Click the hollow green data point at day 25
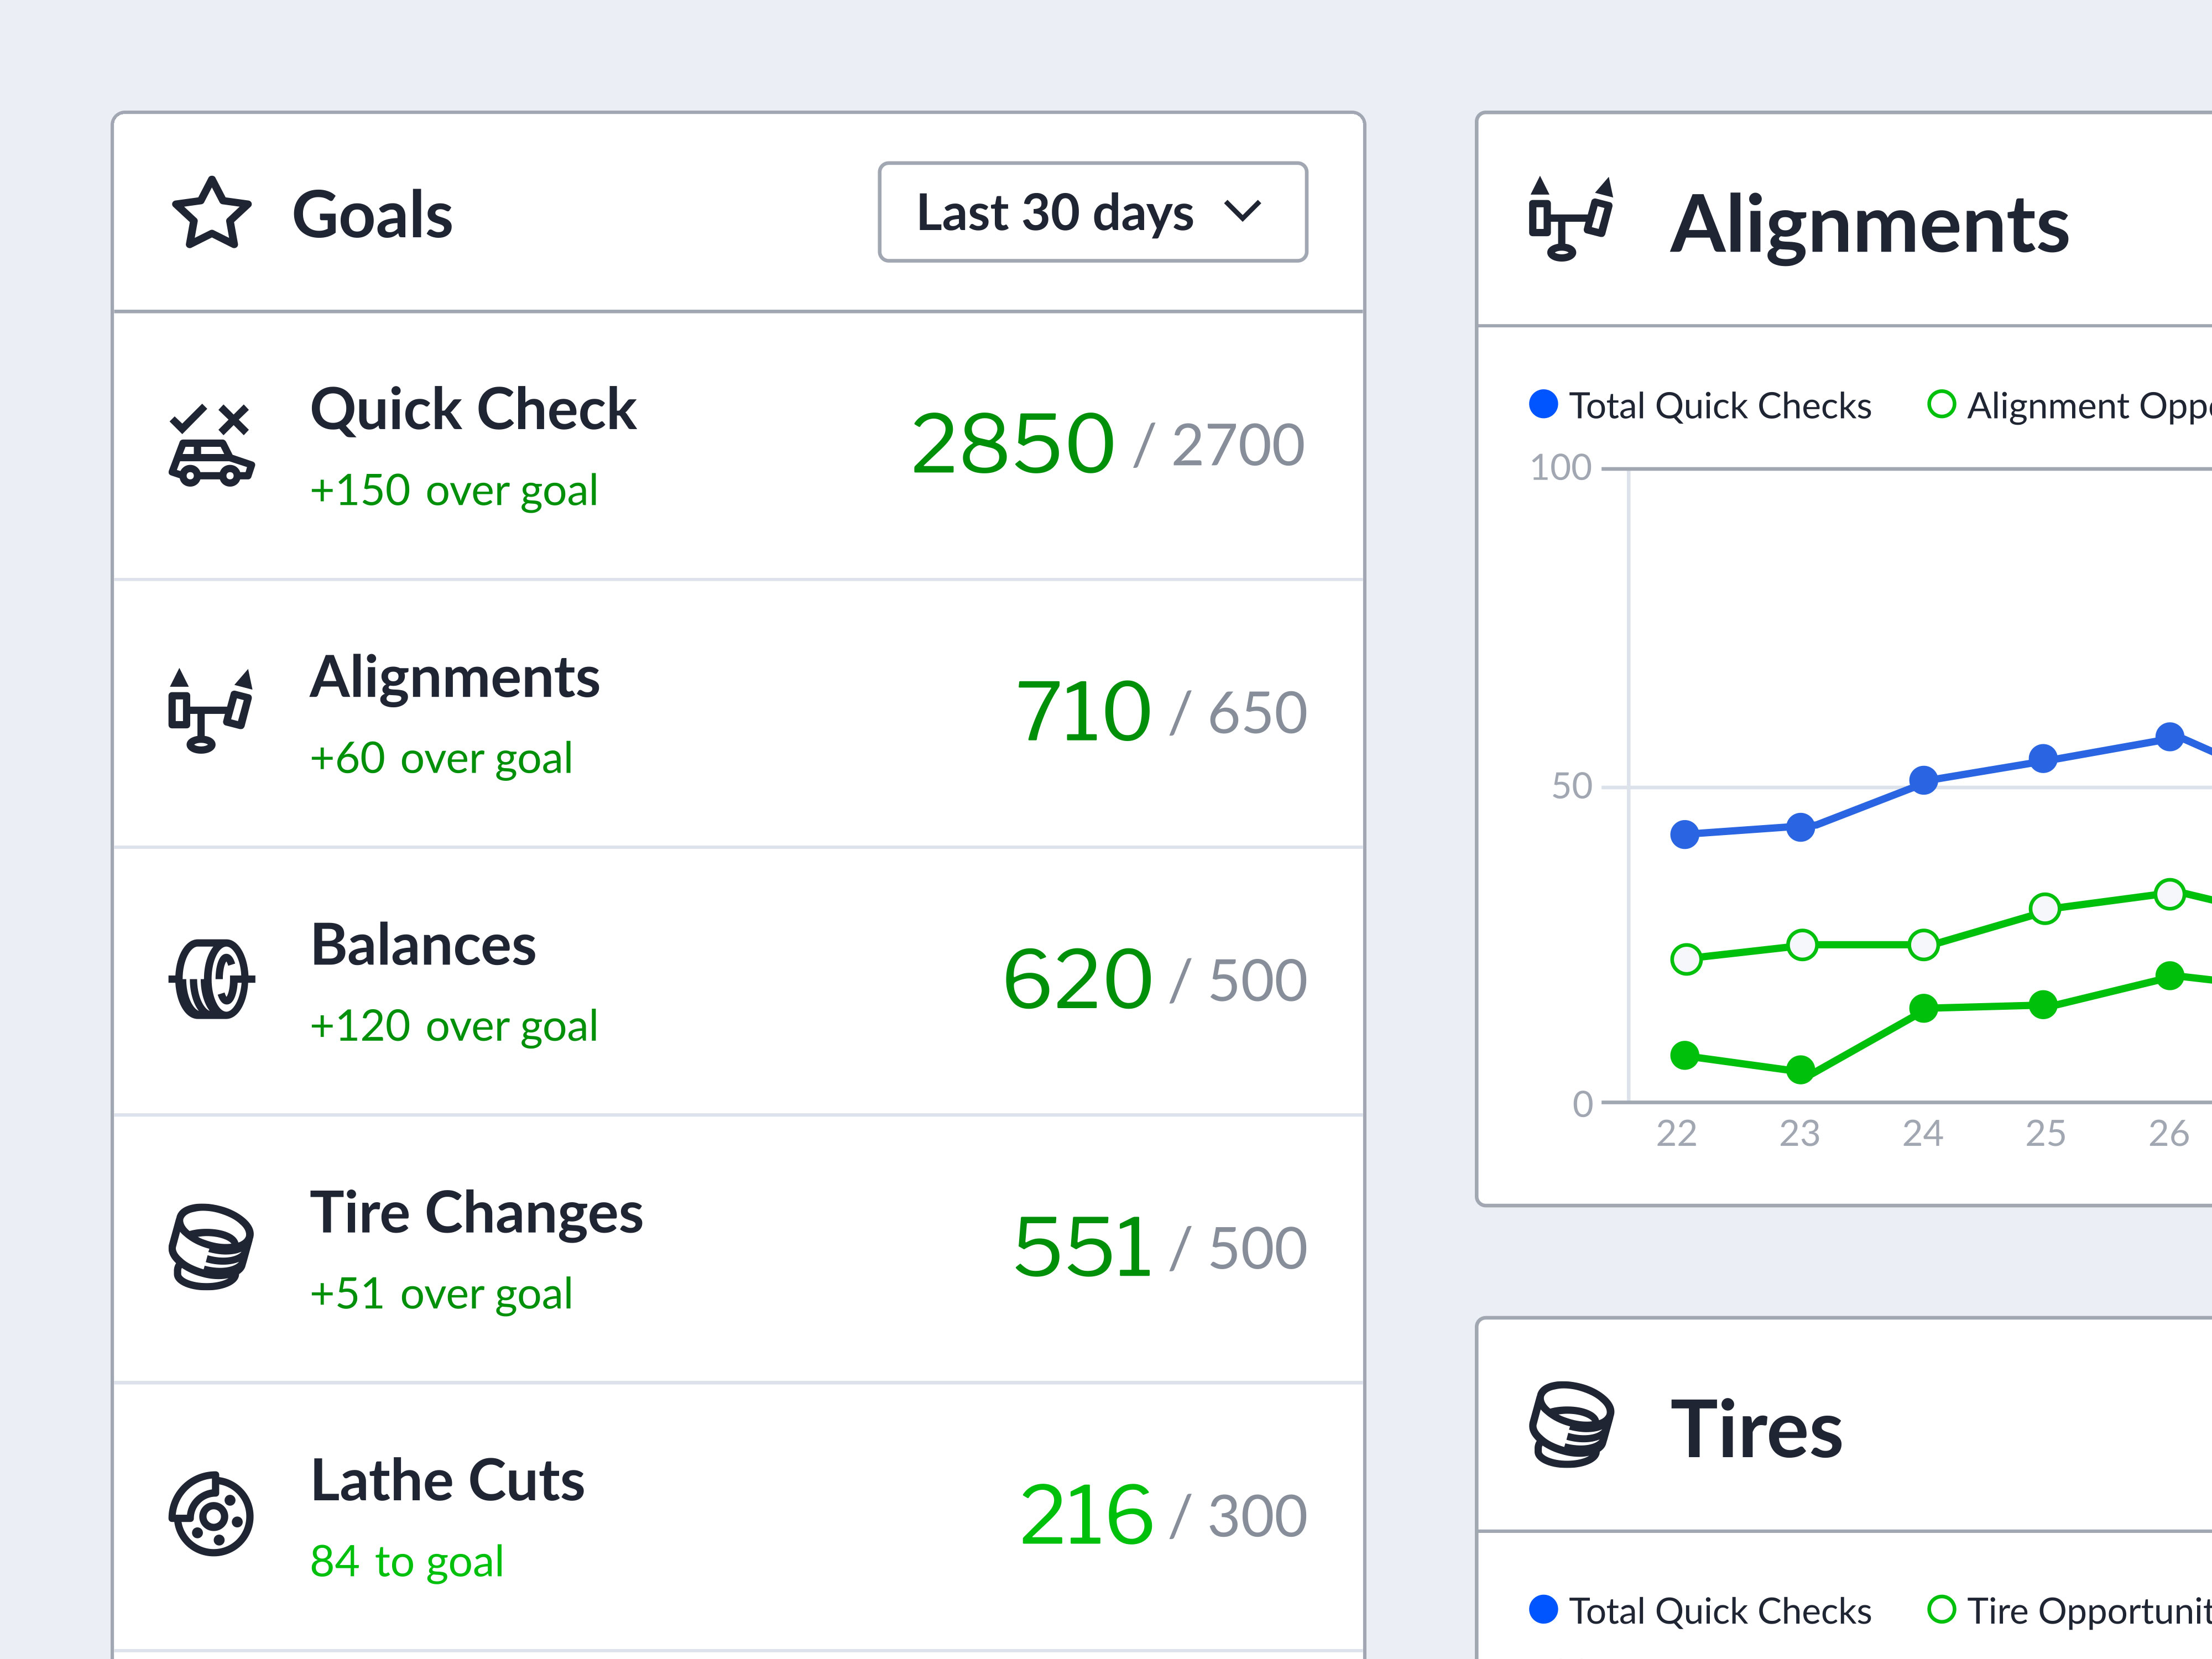This screenshot has width=2212, height=1659. pos(2045,908)
